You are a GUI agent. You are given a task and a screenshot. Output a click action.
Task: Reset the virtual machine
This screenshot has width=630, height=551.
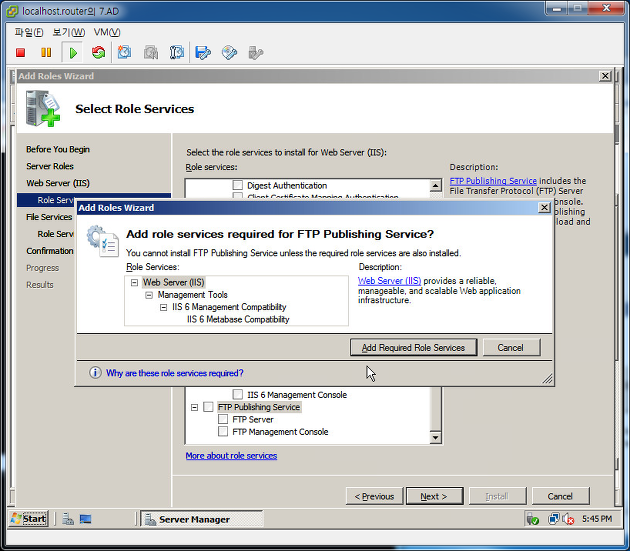tap(98, 53)
